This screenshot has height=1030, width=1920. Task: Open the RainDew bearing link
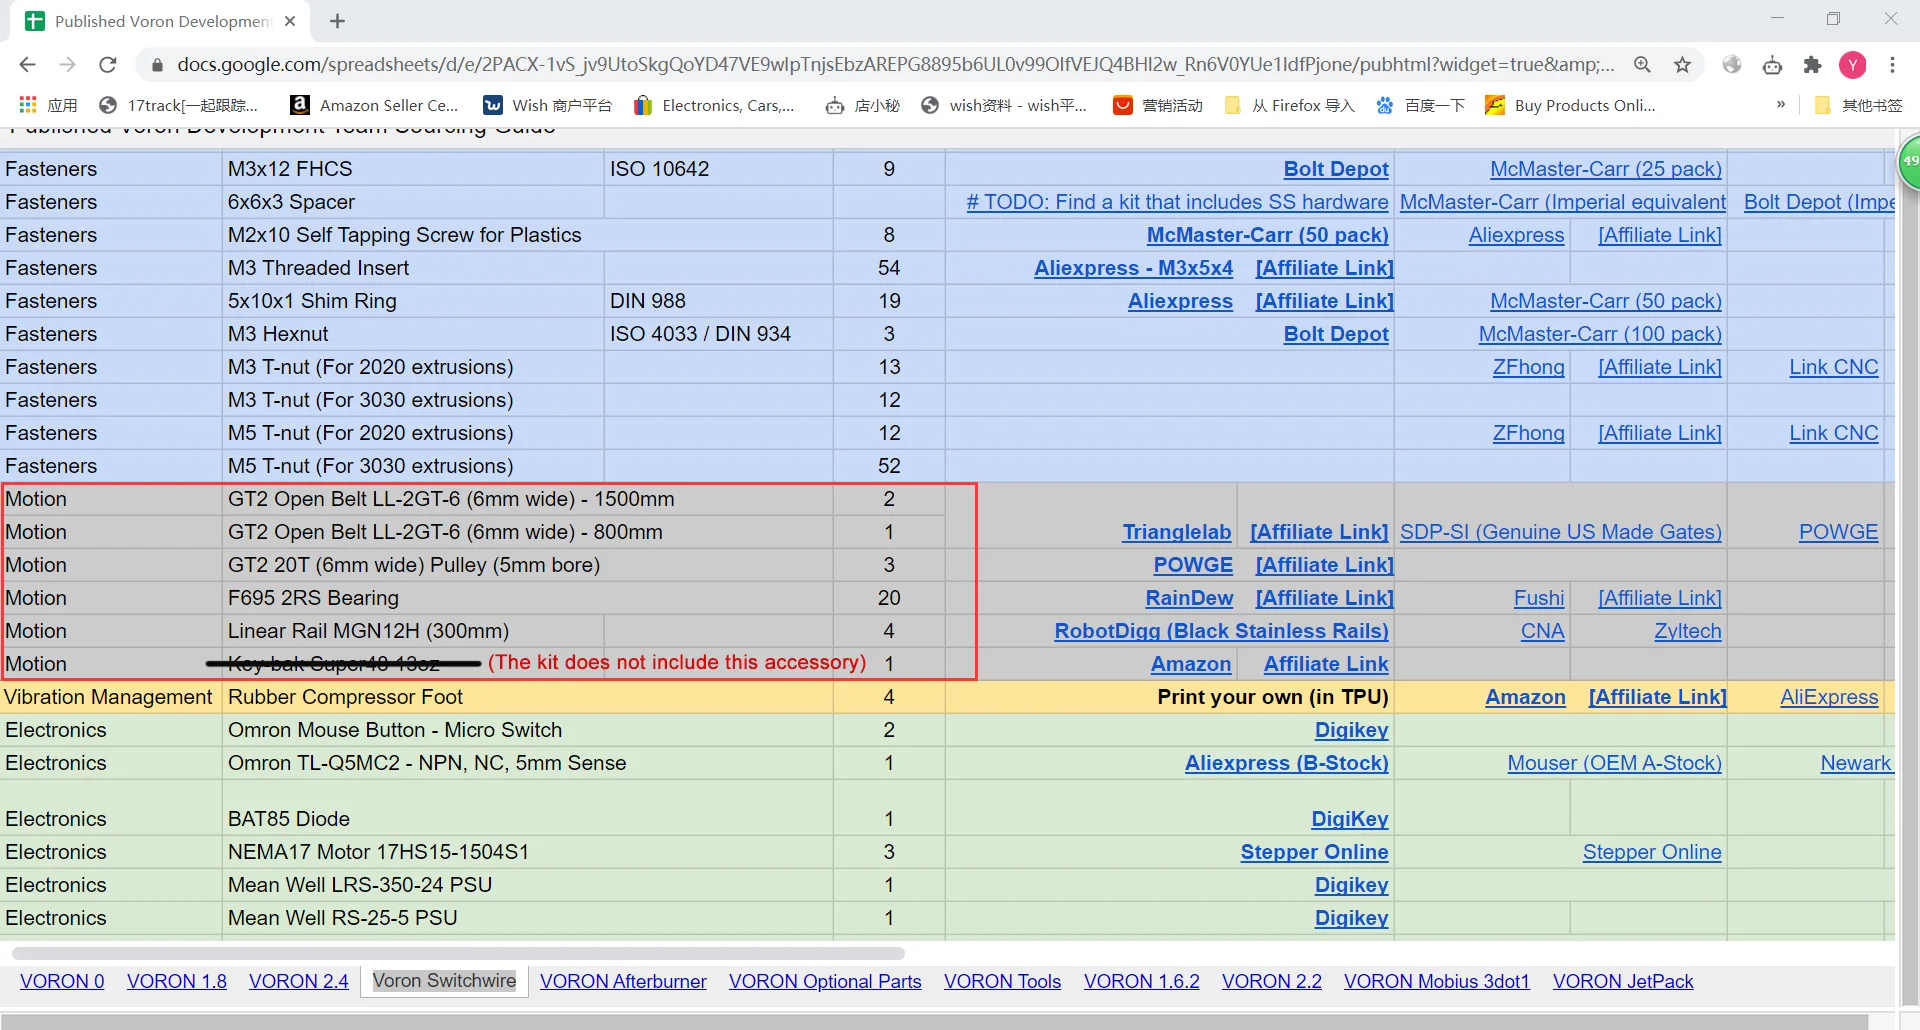(x=1189, y=598)
